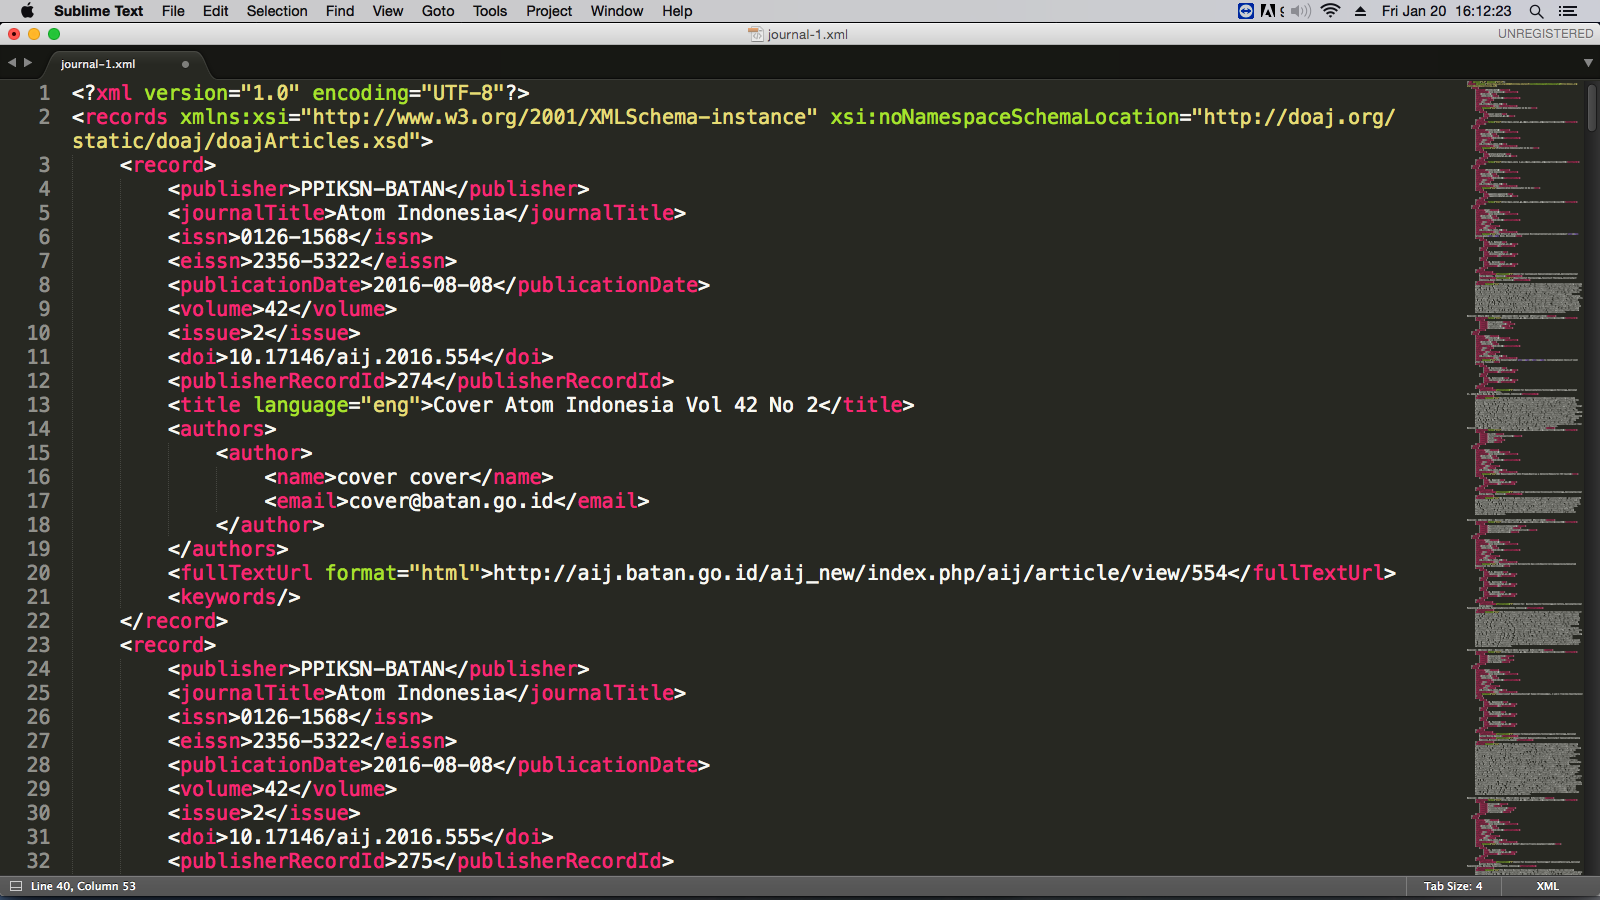Open the TeamViewer menu bar icon
1600x900 pixels.
point(1246,11)
